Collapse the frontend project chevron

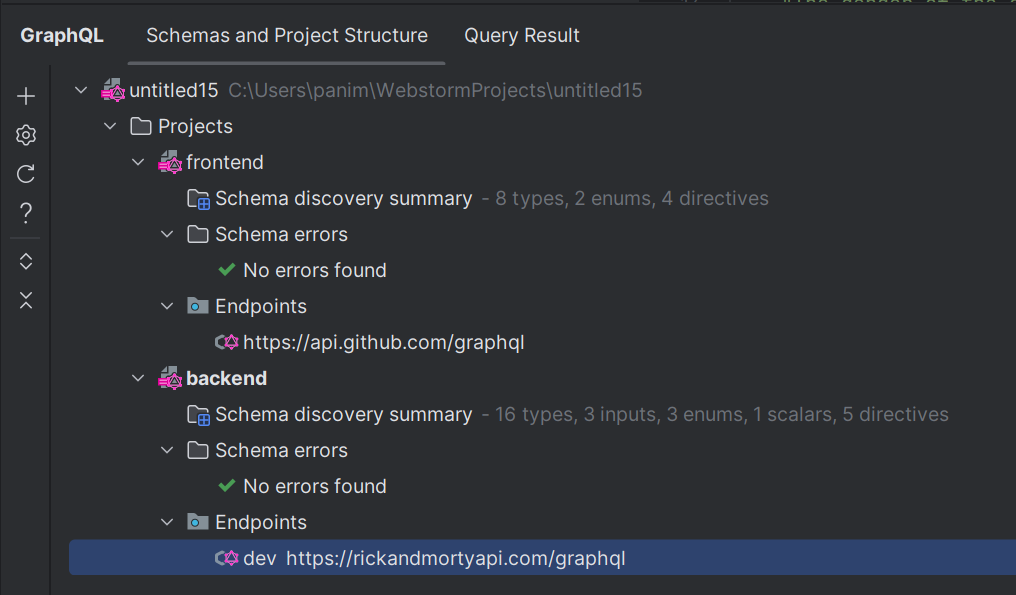point(138,162)
